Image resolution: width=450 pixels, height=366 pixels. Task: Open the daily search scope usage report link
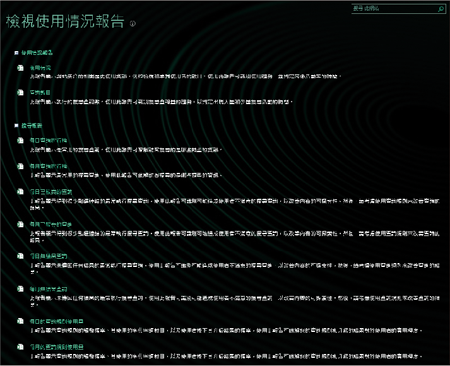(x=57, y=321)
